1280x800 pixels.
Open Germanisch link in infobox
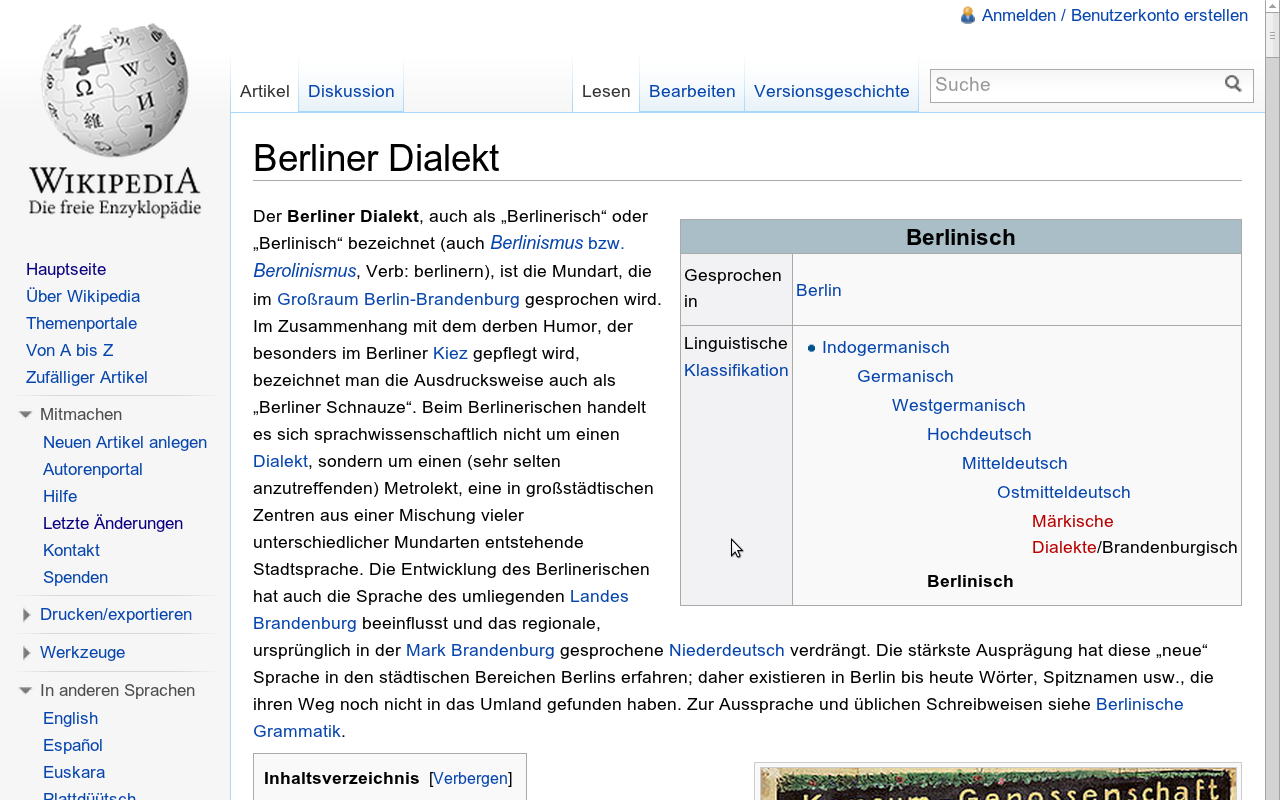[905, 376]
